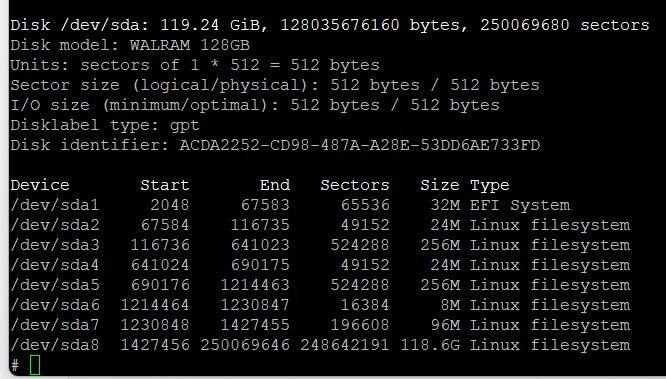Click the 119.24 GiB disk size text

click(x=210, y=25)
